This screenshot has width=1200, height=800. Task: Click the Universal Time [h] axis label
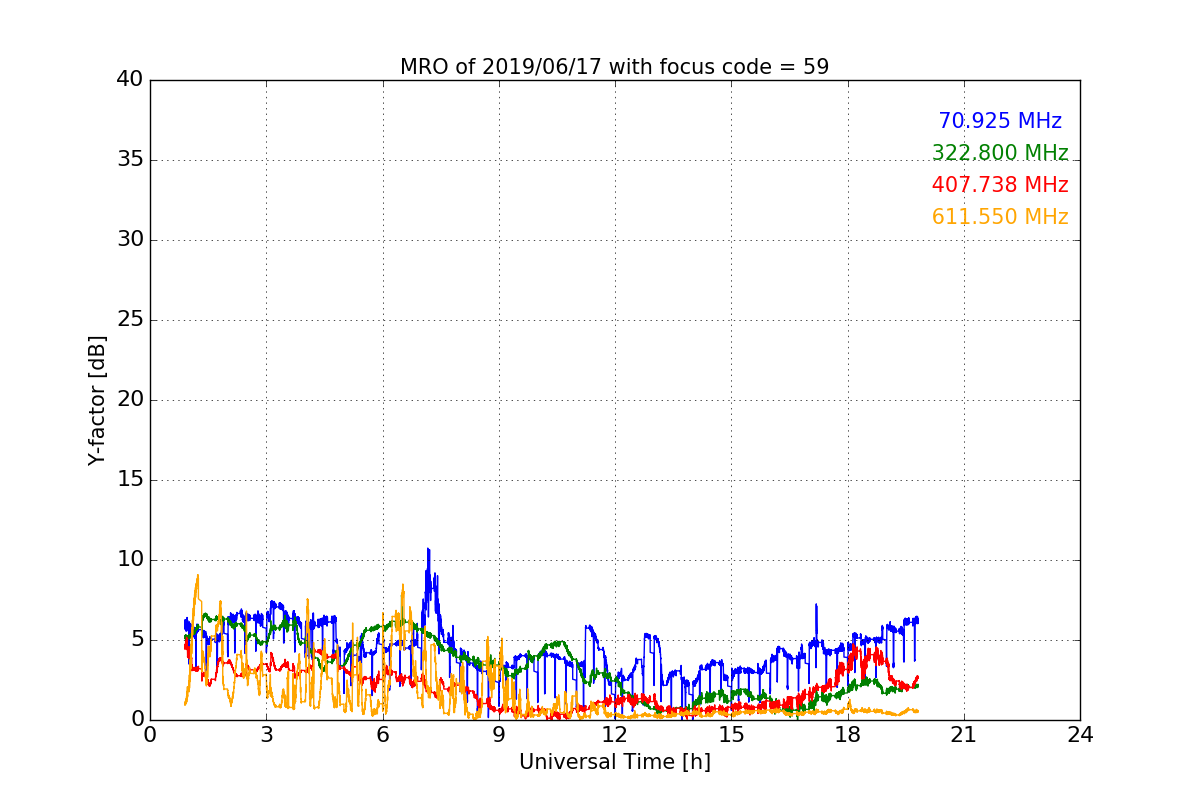click(x=614, y=762)
